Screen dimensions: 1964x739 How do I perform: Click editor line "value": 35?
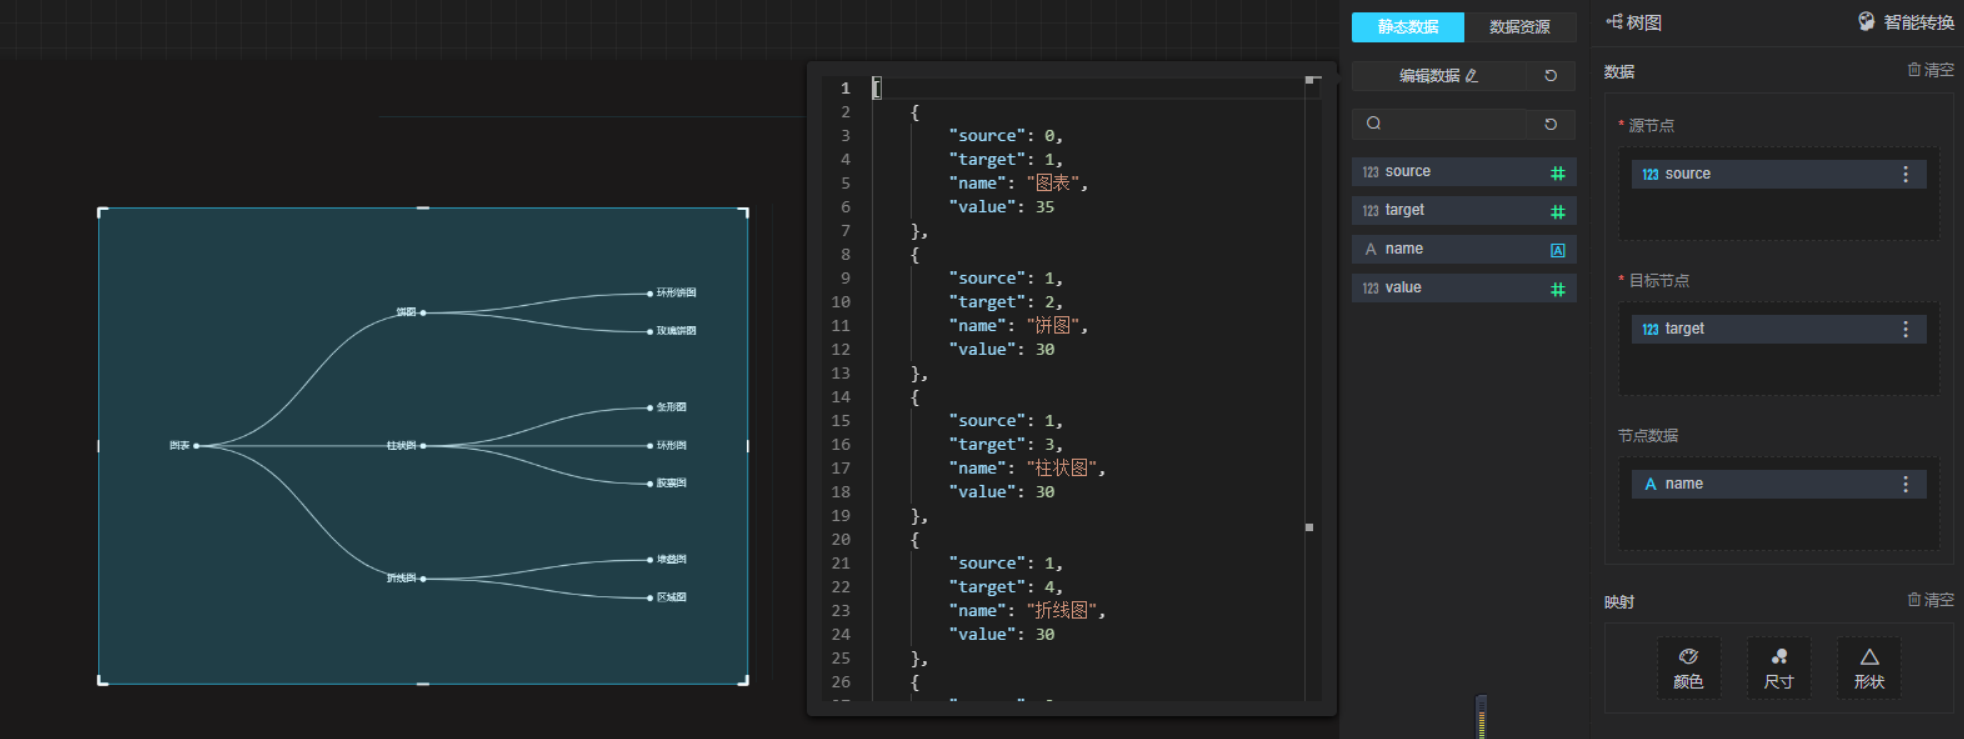[1001, 207]
